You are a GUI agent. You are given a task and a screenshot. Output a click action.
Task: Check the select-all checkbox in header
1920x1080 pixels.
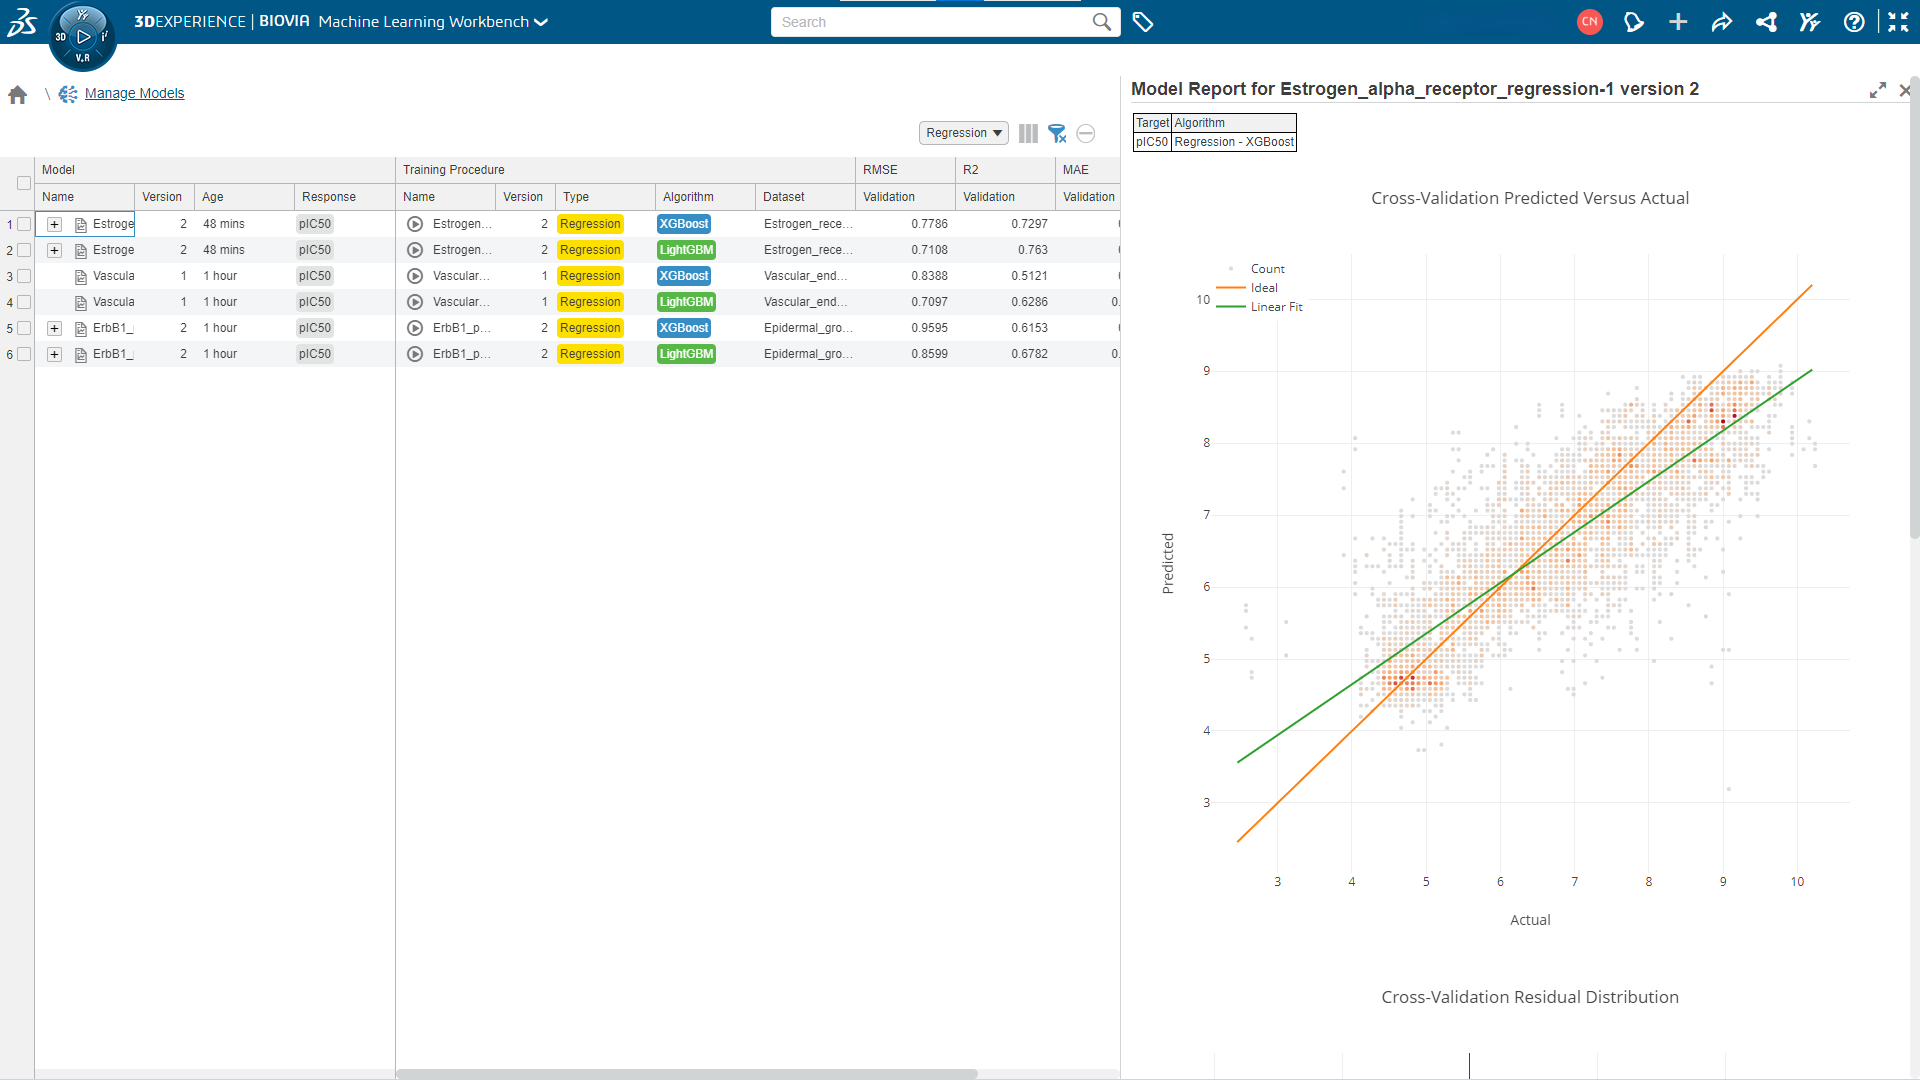click(24, 183)
